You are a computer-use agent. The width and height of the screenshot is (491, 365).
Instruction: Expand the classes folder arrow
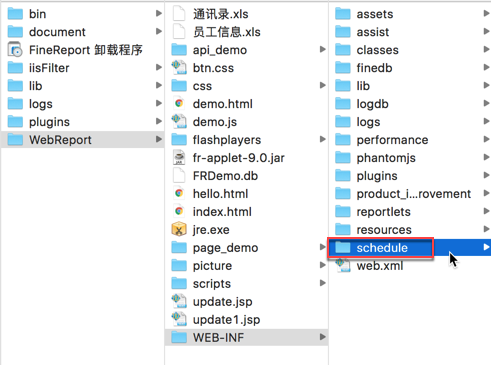point(486,49)
